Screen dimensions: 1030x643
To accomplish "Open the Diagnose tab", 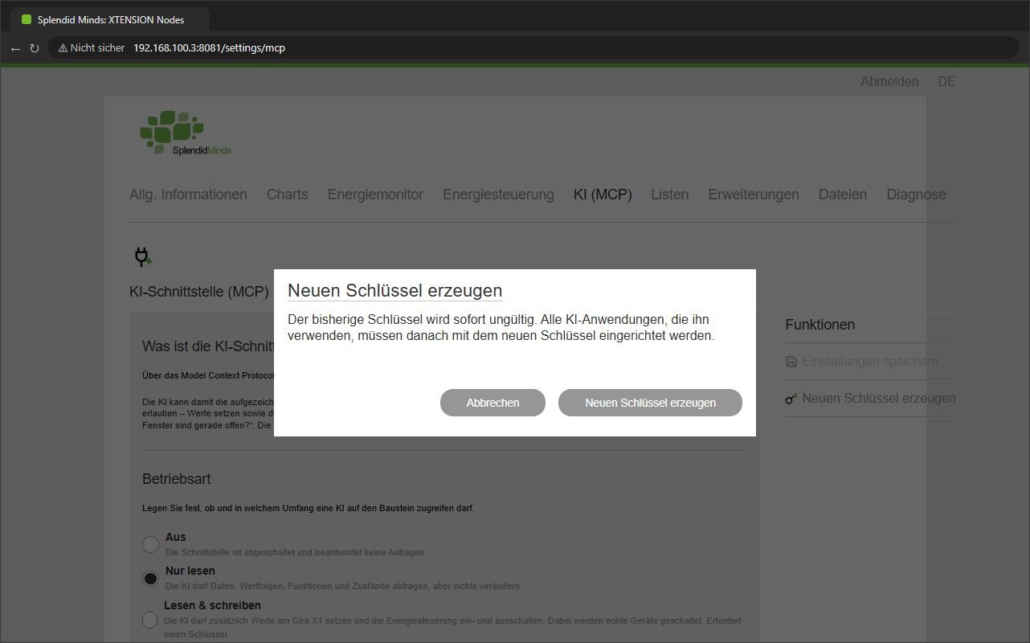I will (x=916, y=194).
